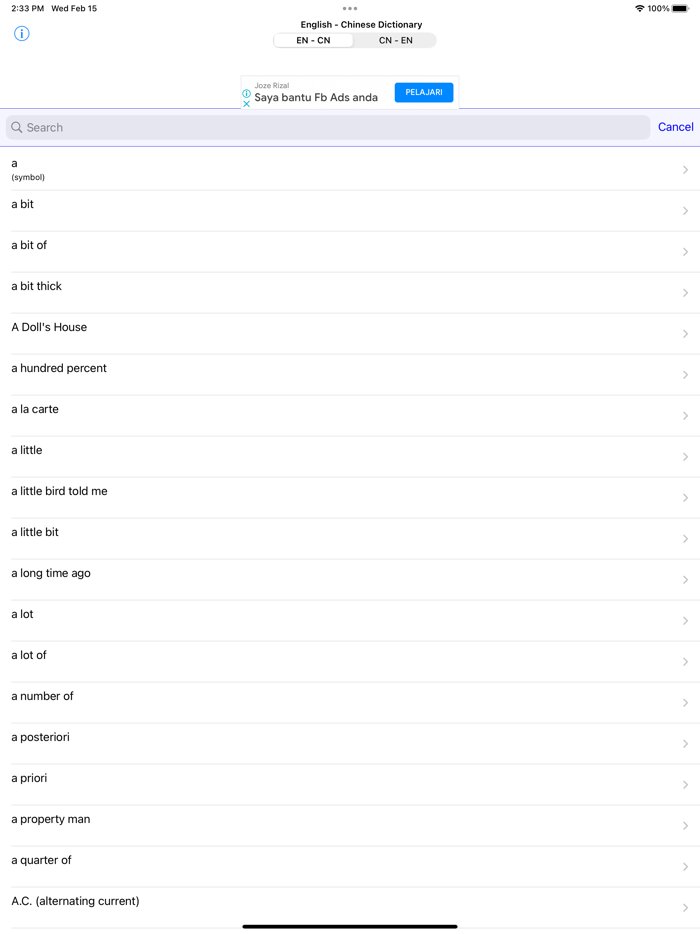Dismiss the ad banner using the X icon
The image size is (700, 934).
[x=246, y=103]
